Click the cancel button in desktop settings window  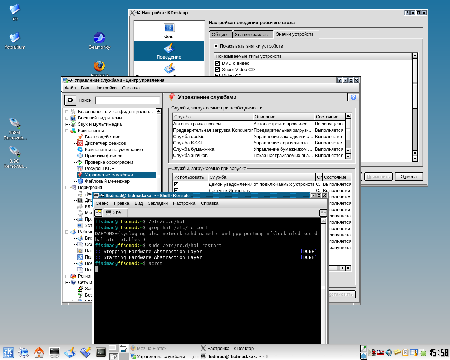click(x=409, y=177)
